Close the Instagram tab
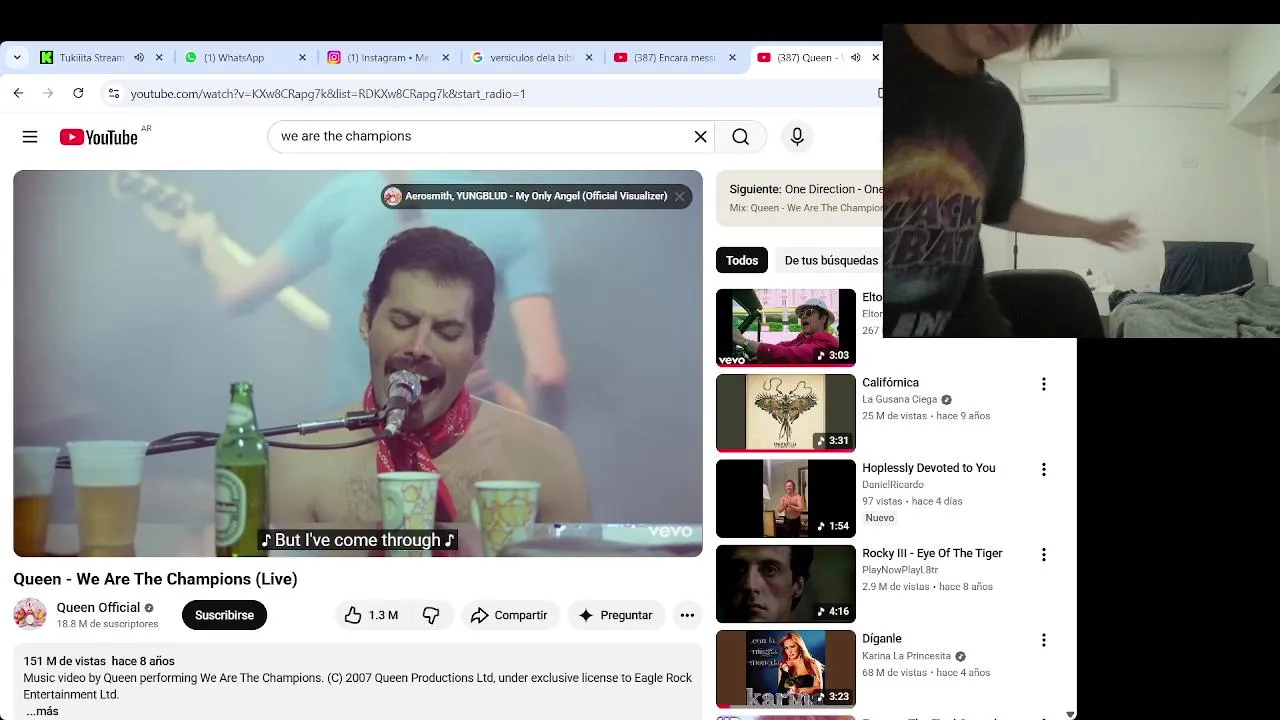1280x720 pixels. click(446, 58)
